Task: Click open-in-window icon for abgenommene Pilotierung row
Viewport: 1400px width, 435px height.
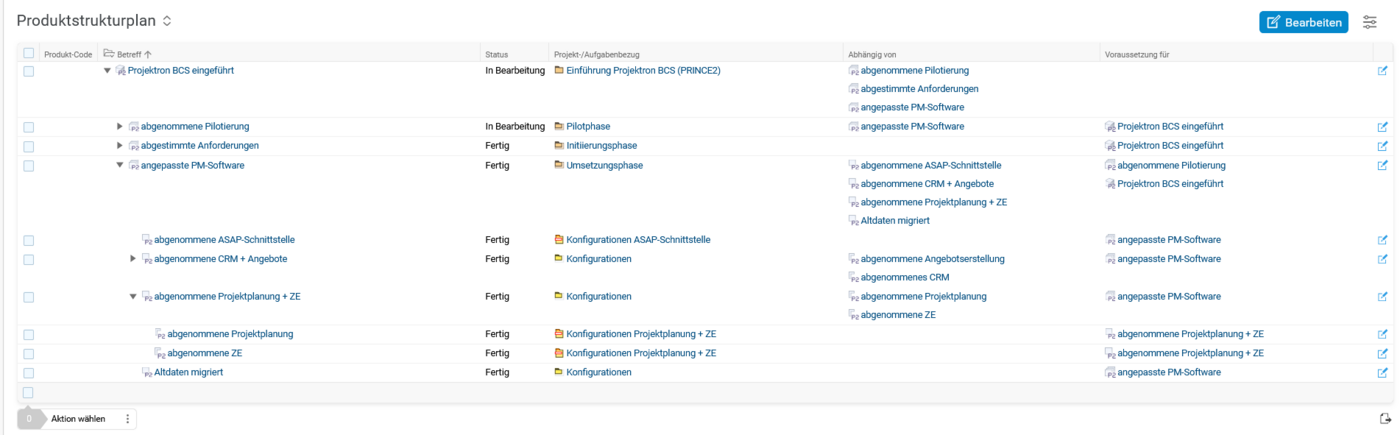Action: 1382,127
